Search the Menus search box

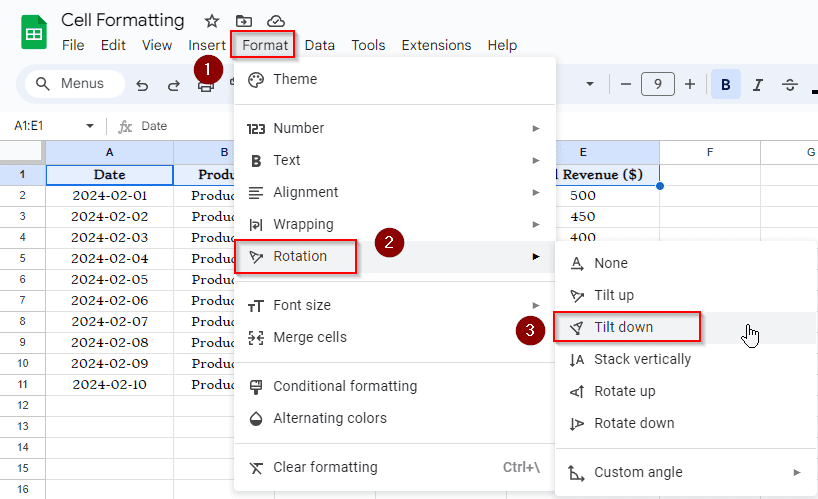click(x=75, y=84)
